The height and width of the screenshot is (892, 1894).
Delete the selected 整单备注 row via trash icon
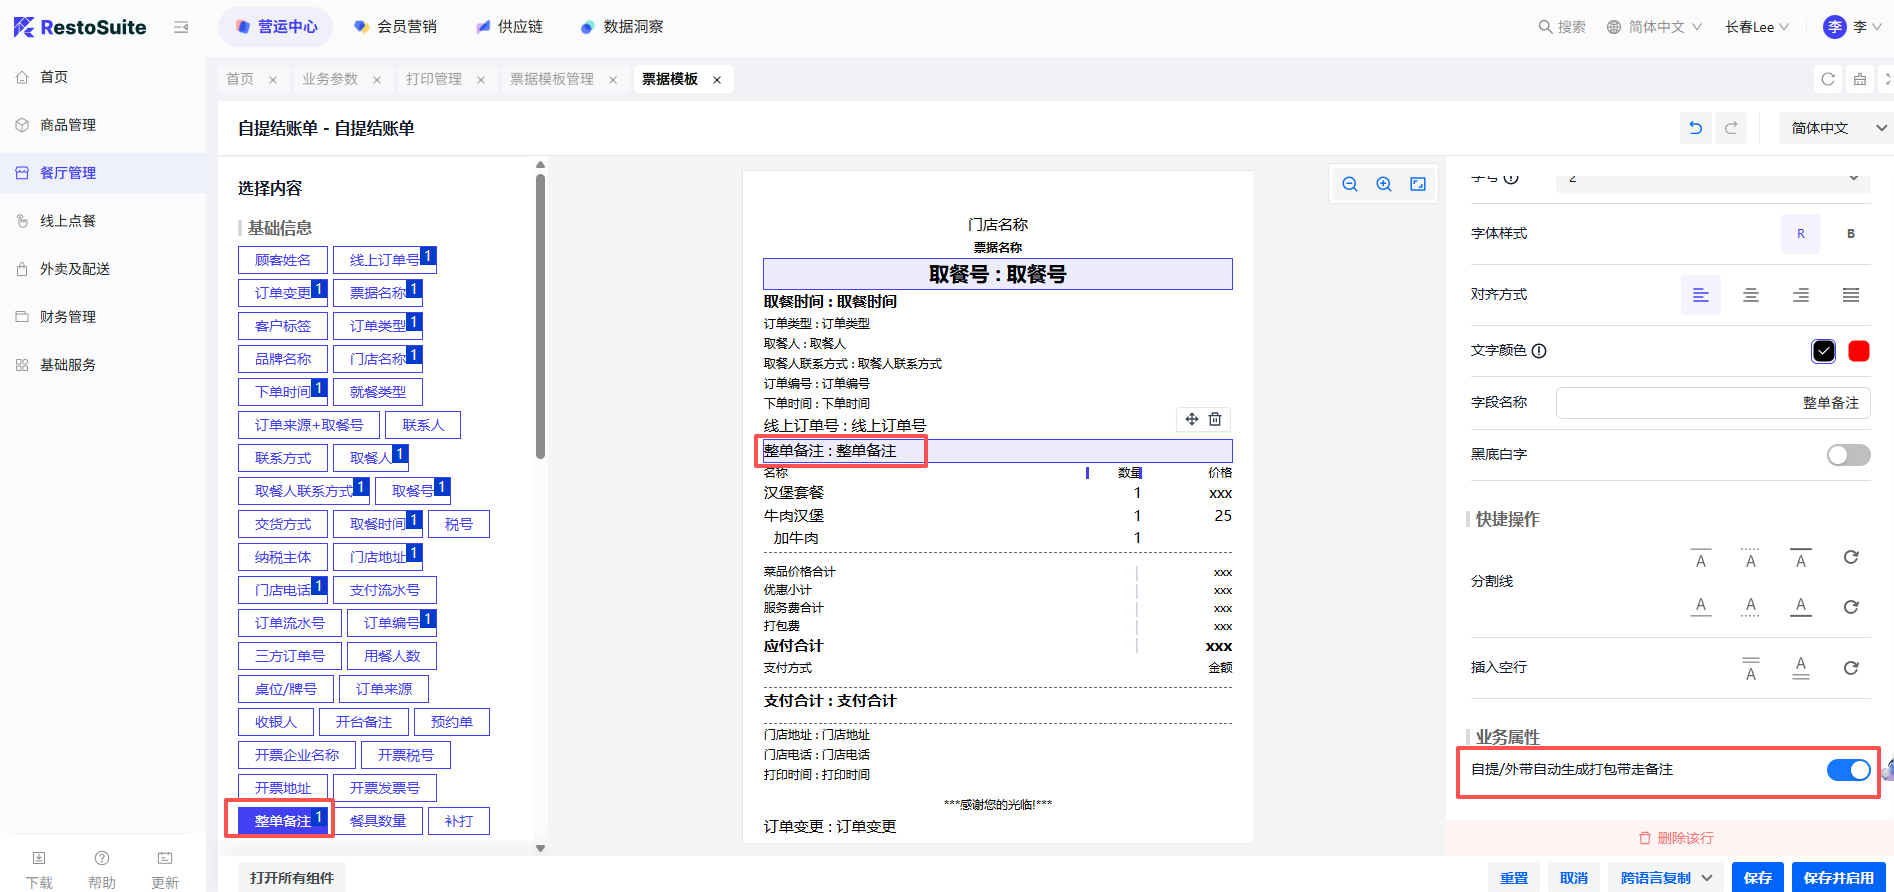pyautogui.click(x=1215, y=419)
